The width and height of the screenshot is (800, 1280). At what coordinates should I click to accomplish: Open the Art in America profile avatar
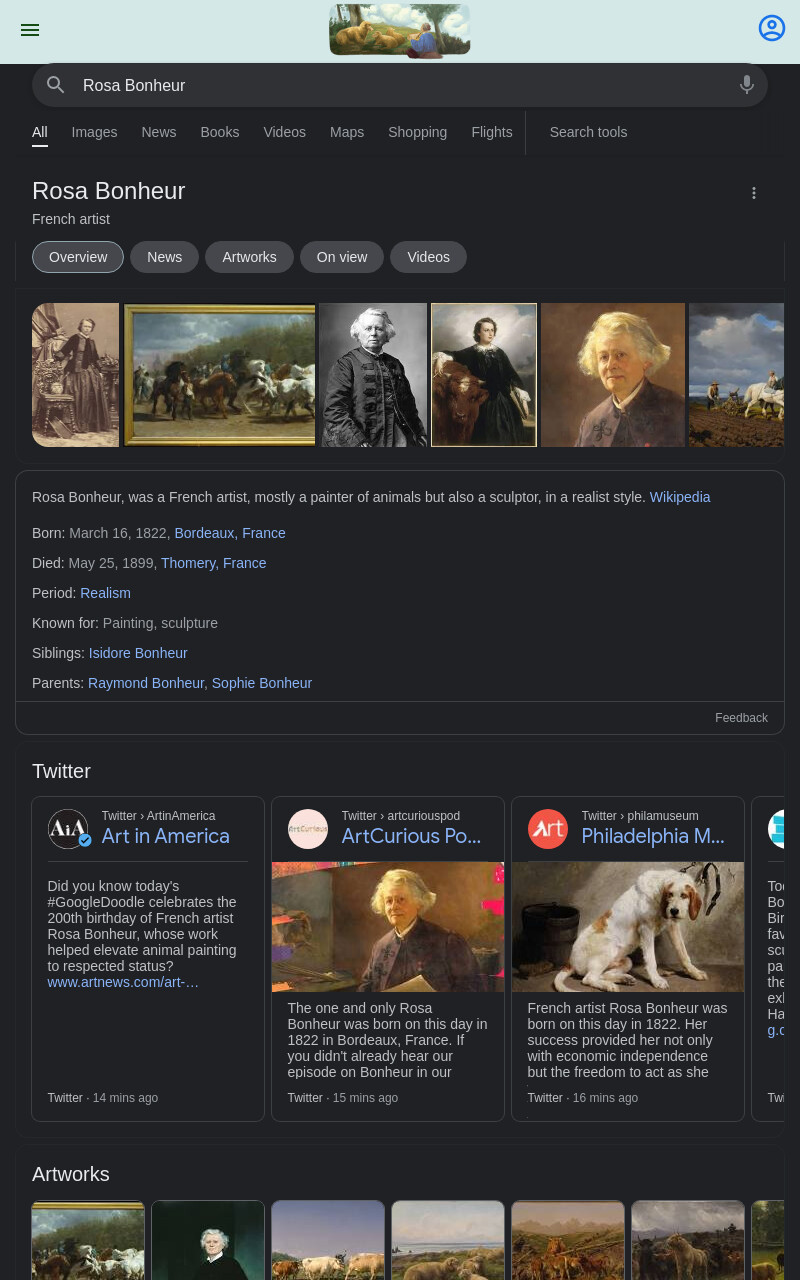pyautogui.click(x=69, y=829)
